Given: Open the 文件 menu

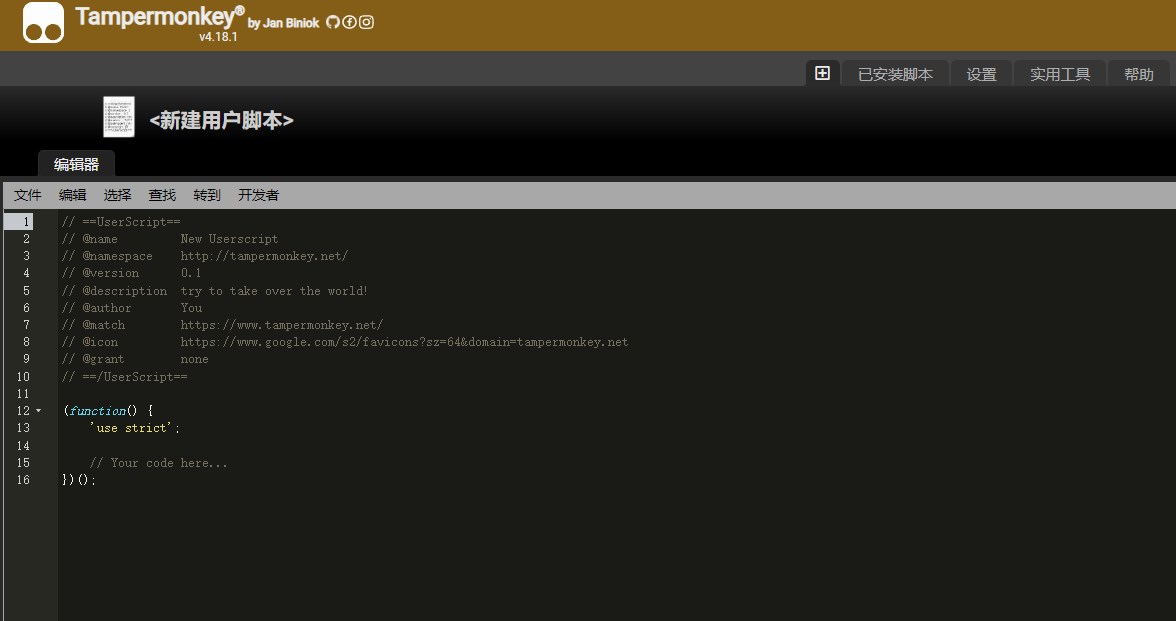Looking at the screenshot, I should 28,195.
